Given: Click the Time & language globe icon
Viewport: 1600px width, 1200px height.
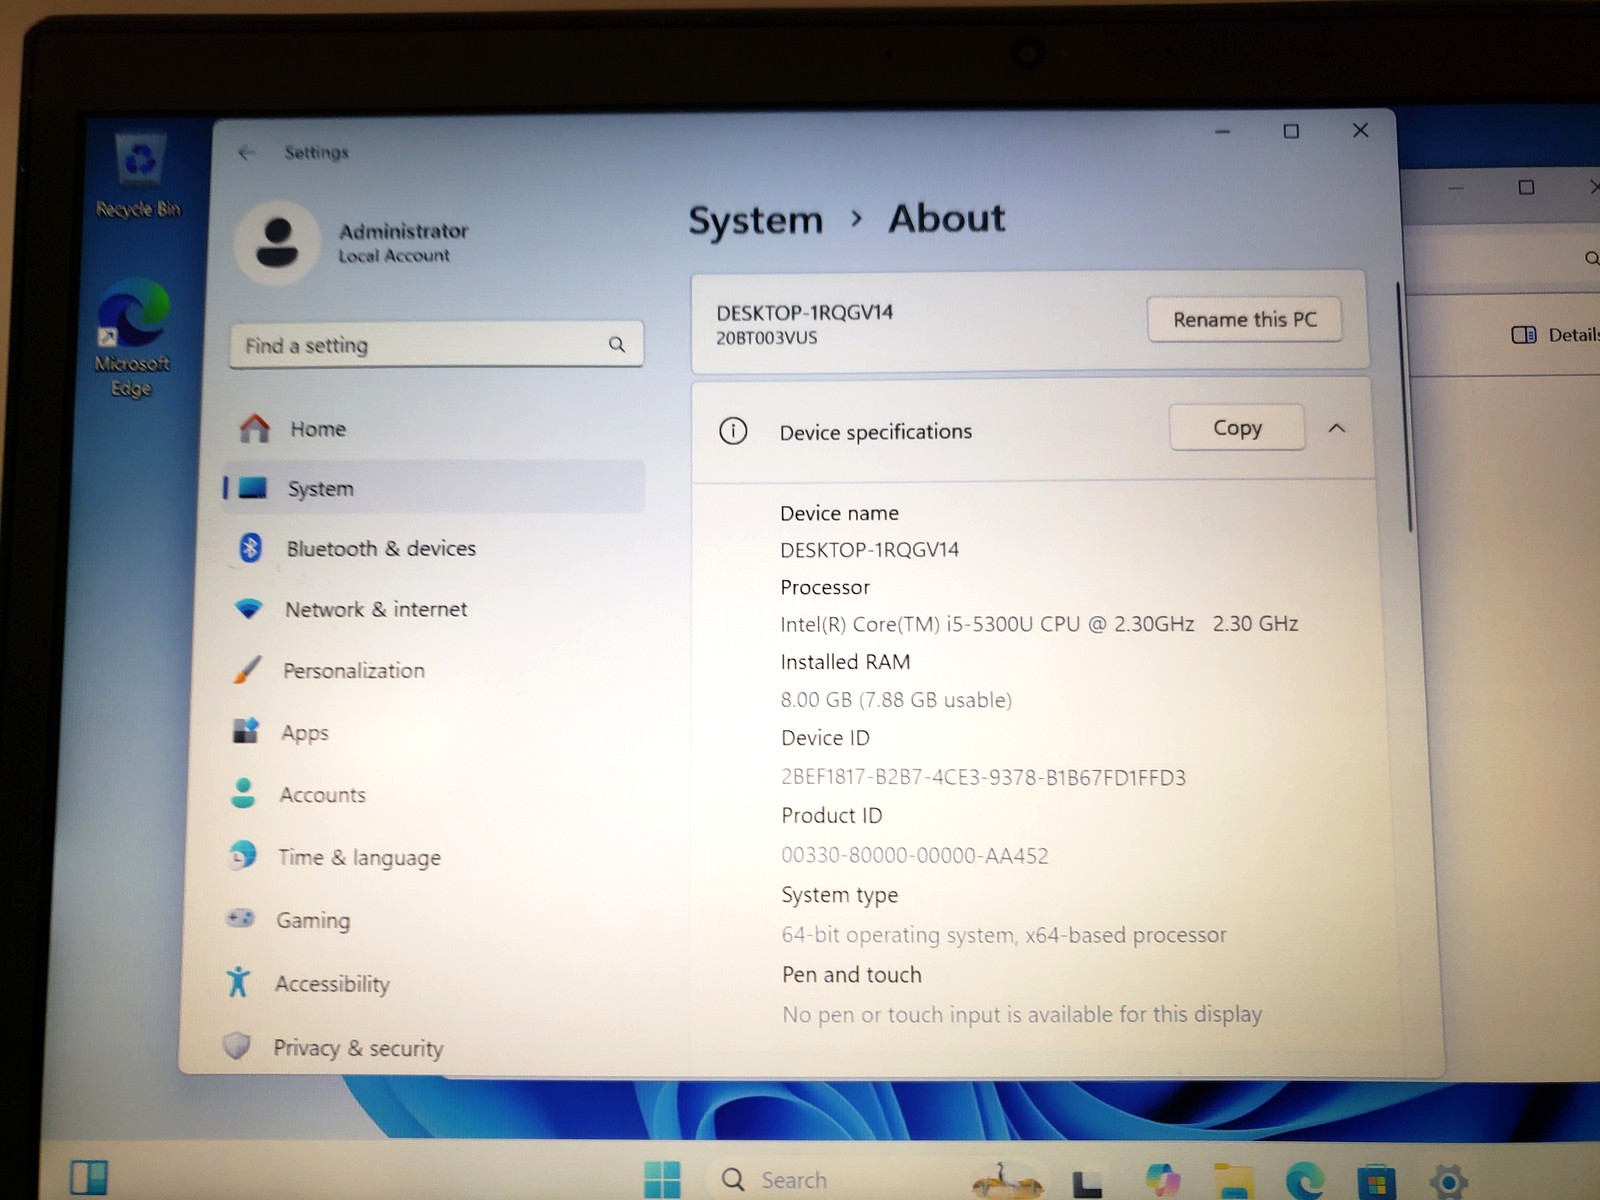Looking at the screenshot, I should (242, 856).
